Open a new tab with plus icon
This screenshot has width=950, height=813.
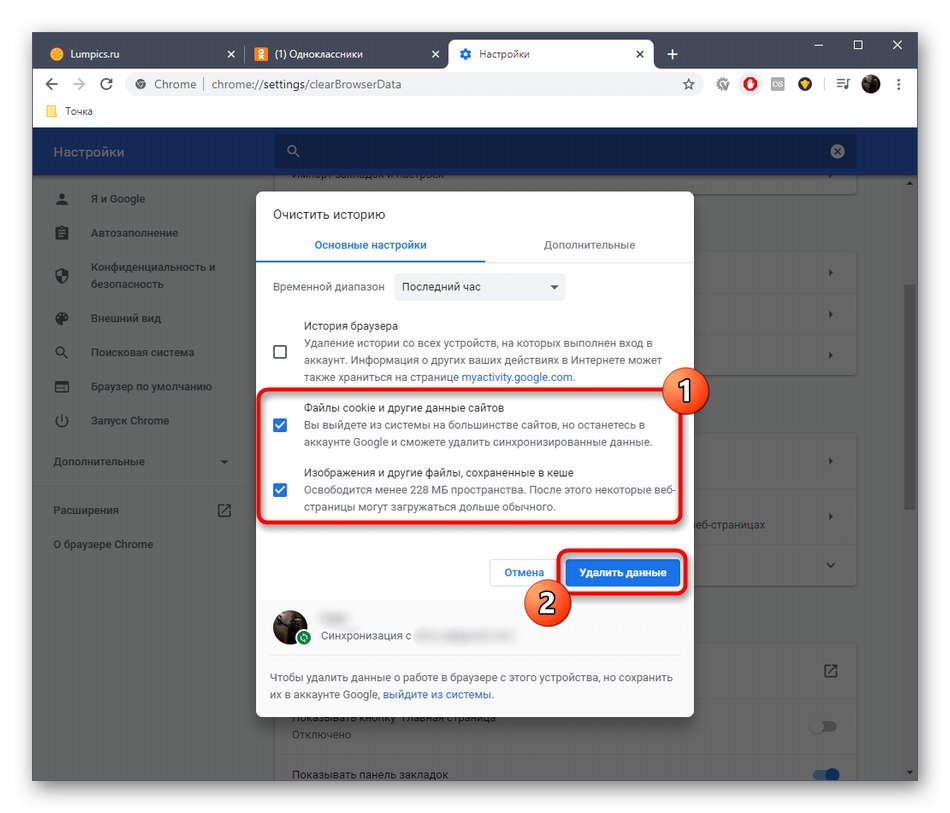point(672,54)
